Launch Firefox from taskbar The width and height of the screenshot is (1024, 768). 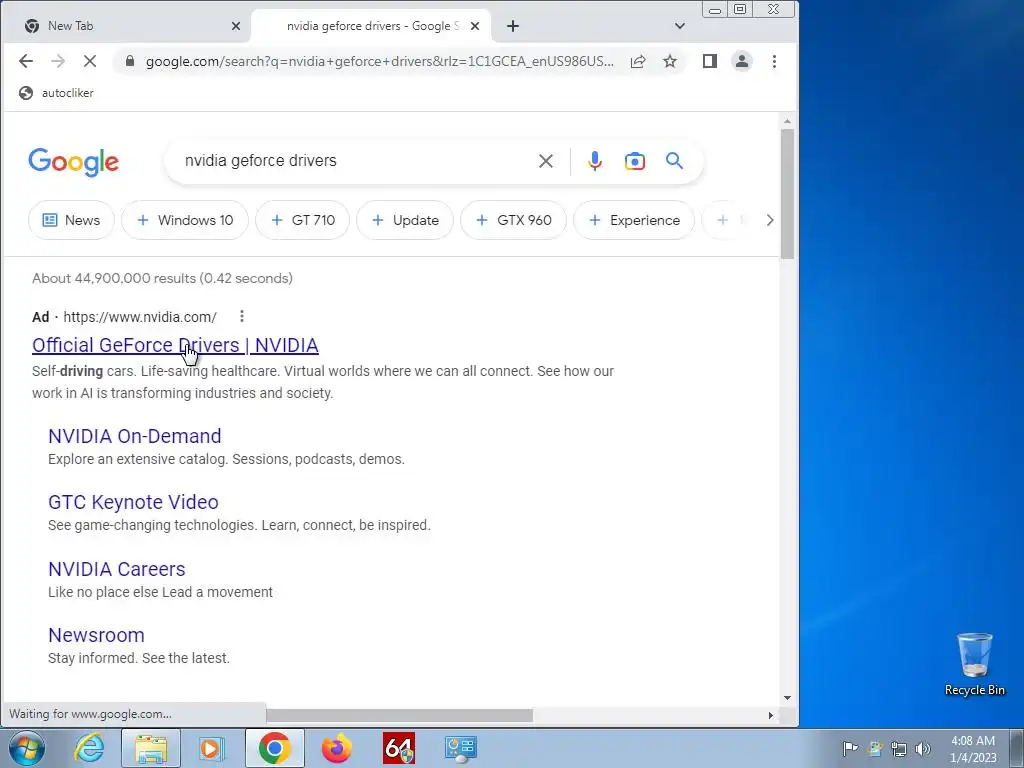pyautogui.click(x=336, y=748)
